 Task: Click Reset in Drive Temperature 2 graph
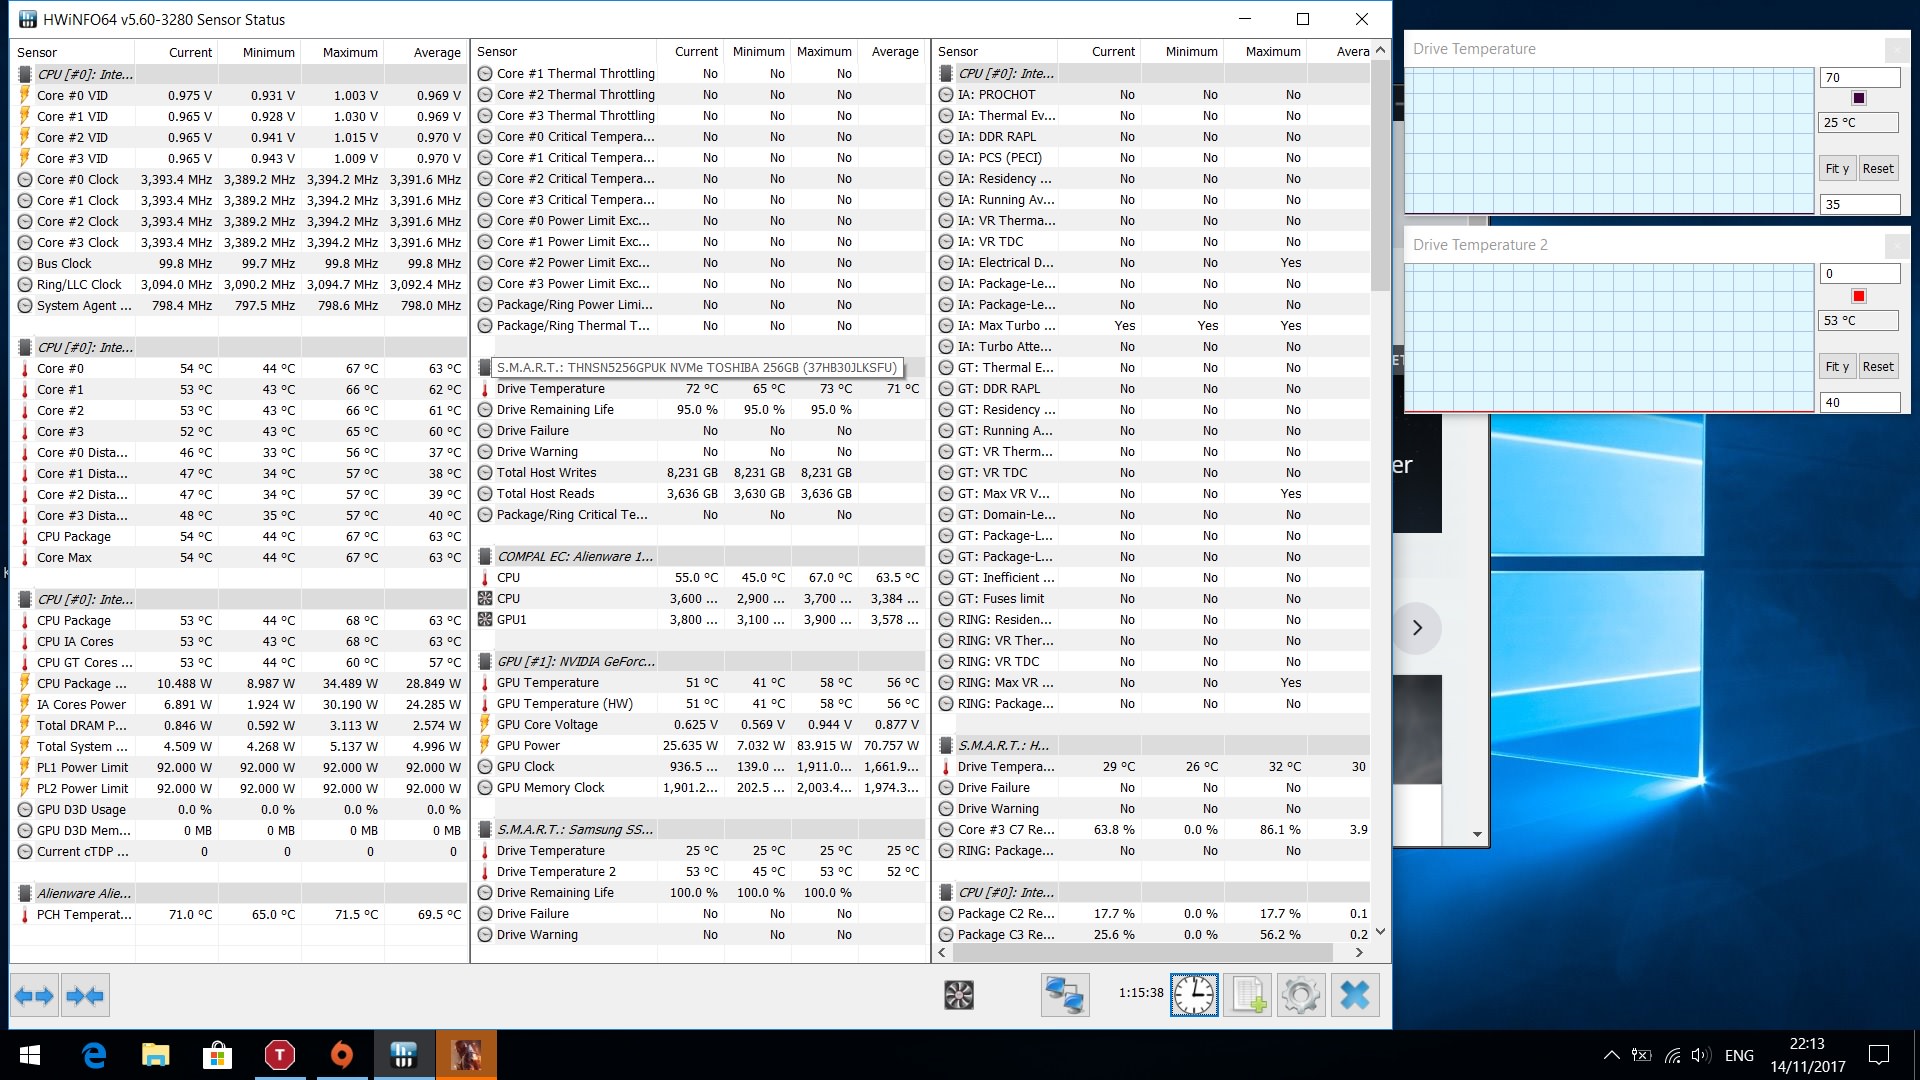coord(1878,367)
